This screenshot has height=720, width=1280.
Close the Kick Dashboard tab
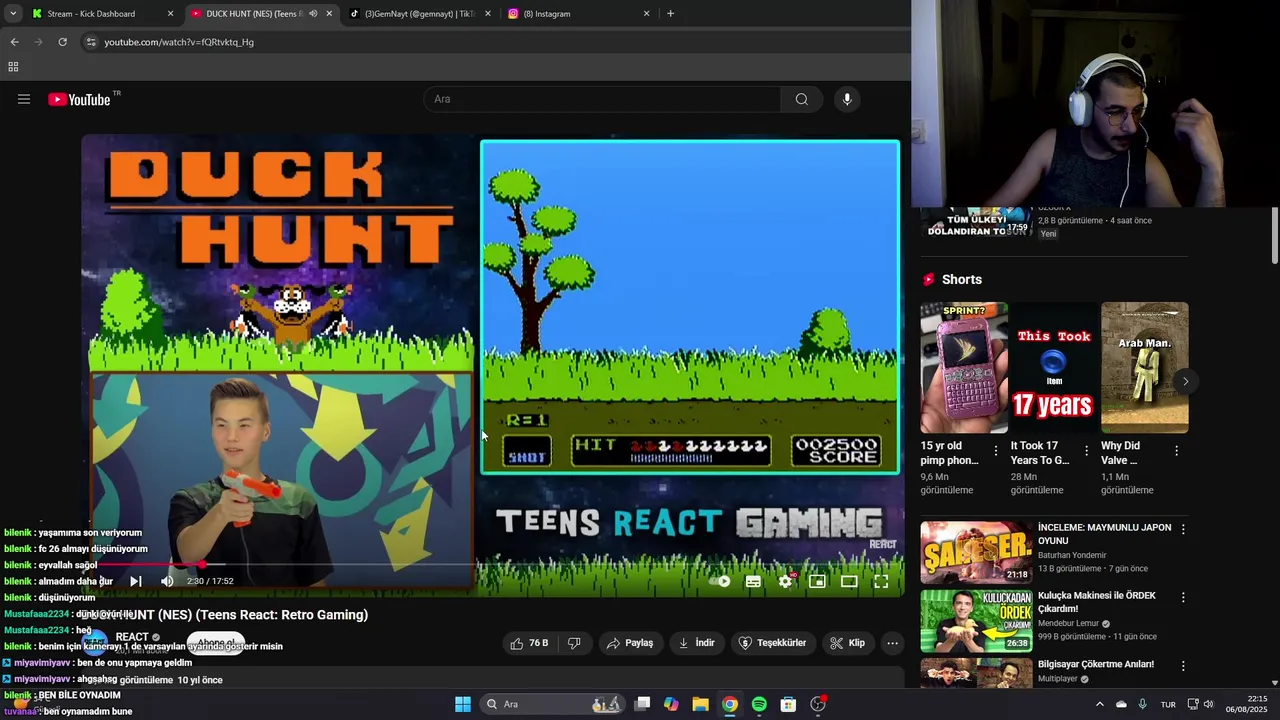click(x=171, y=14)
